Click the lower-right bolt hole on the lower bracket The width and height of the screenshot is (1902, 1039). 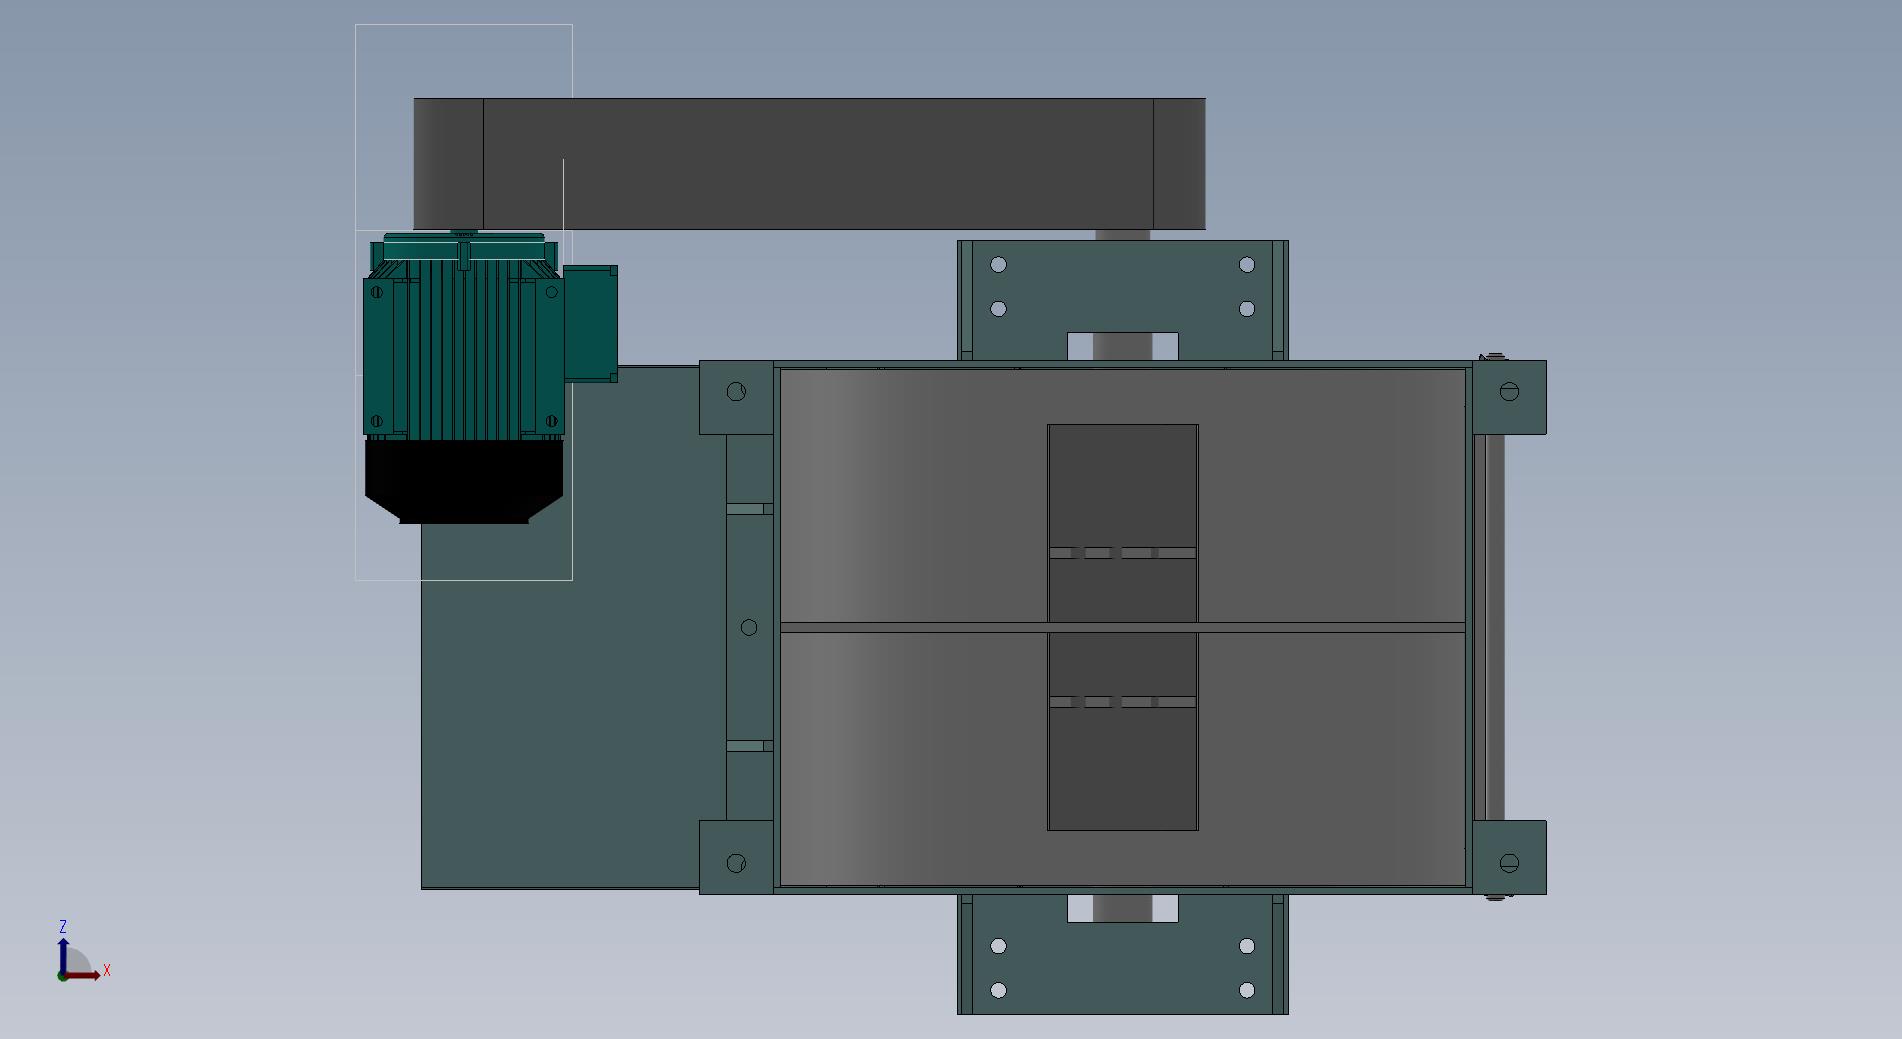coord(1246,990)
